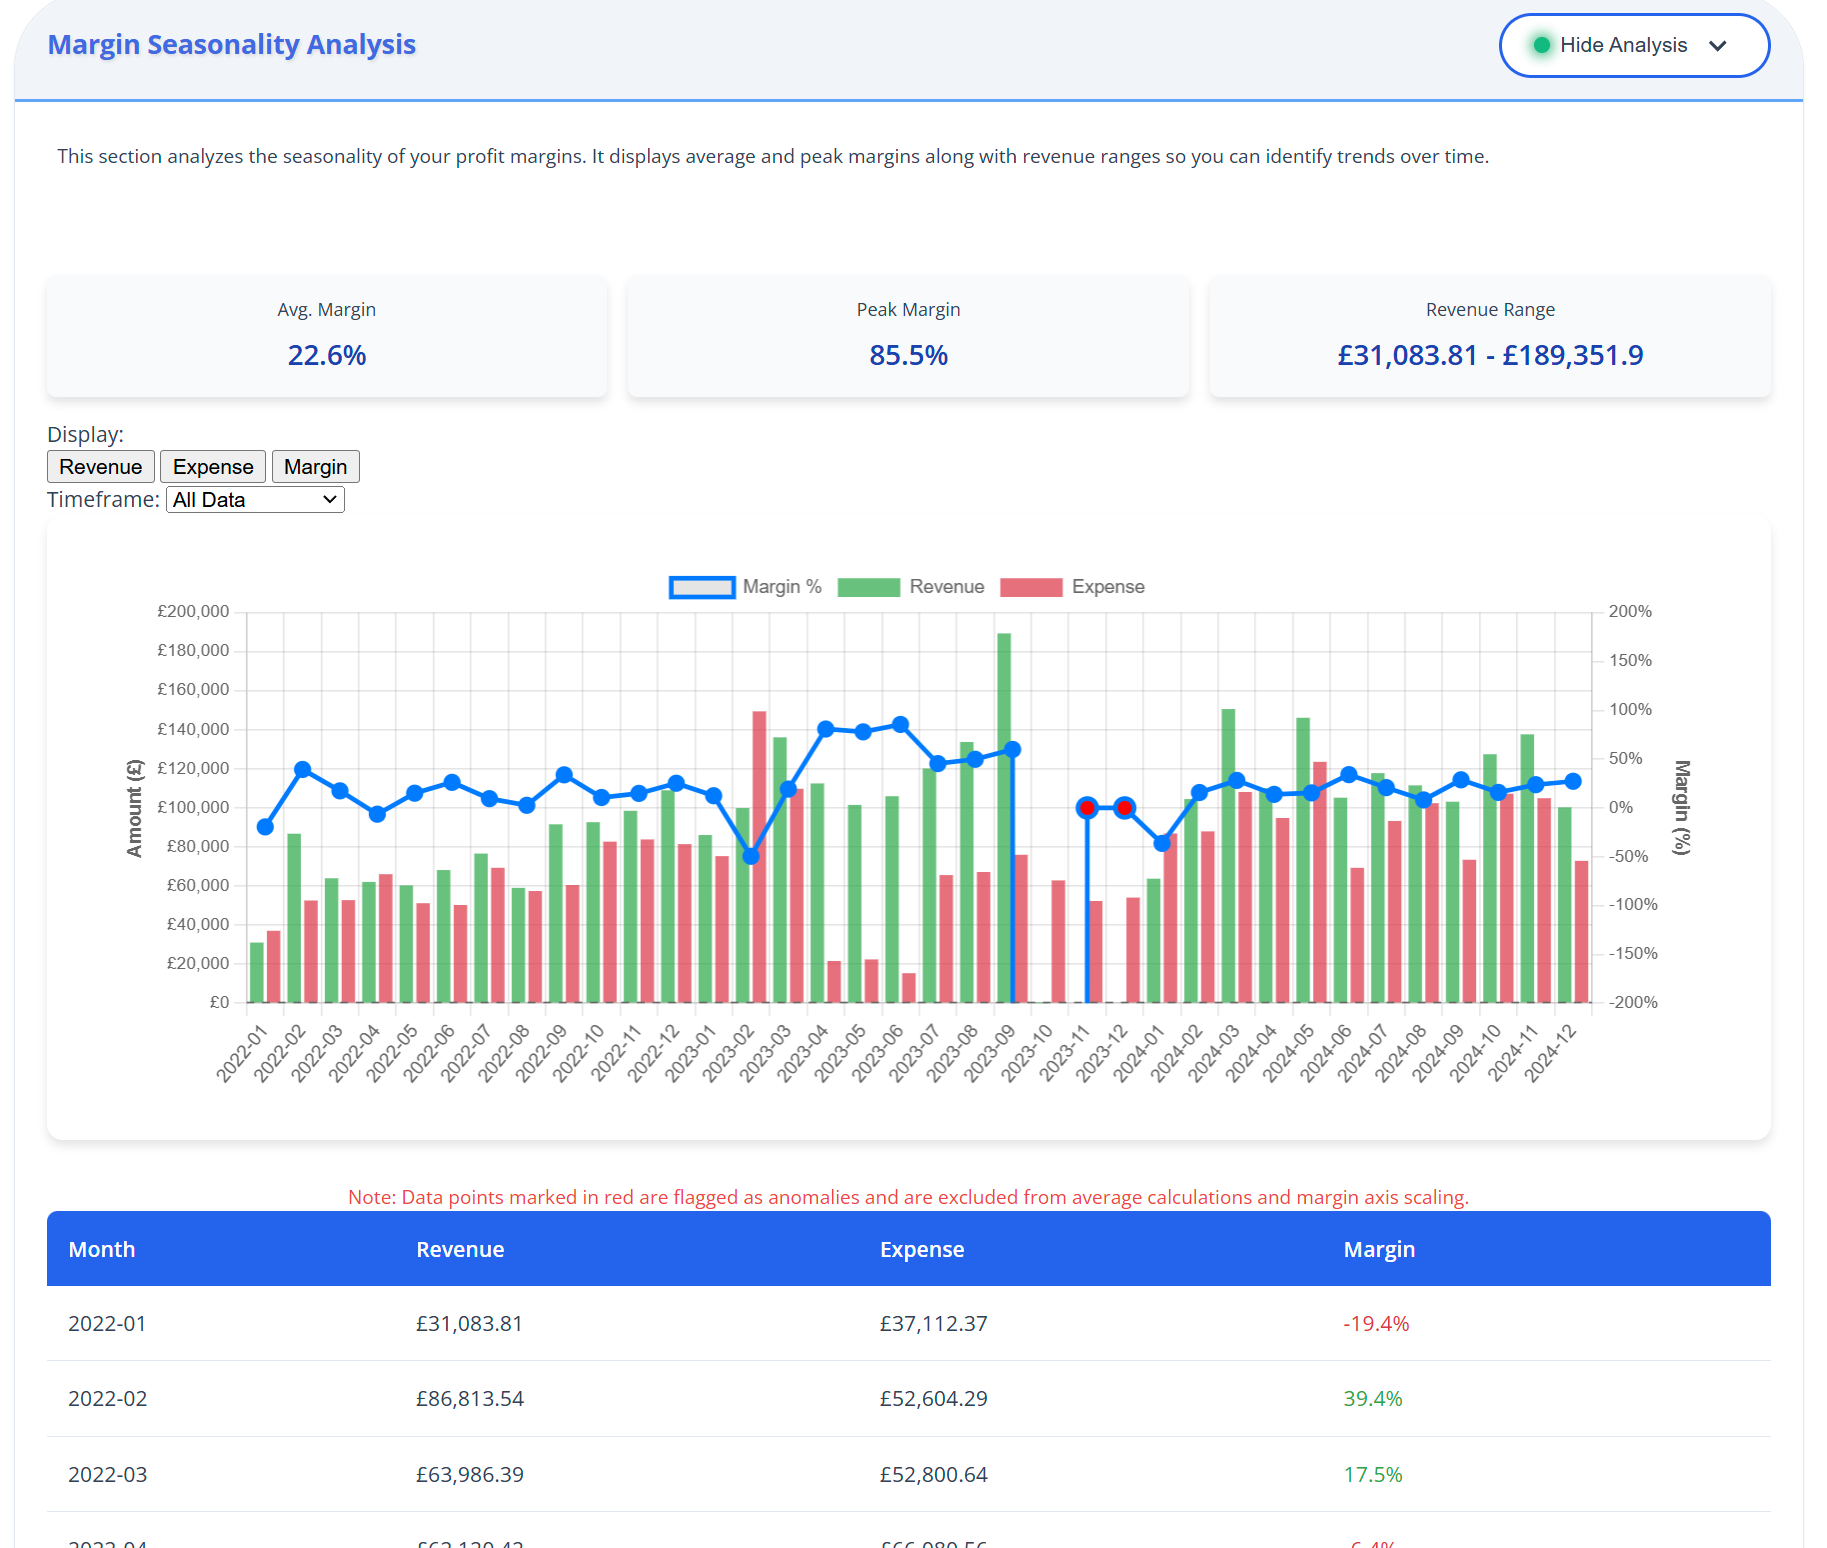This screenshot has height=1548, width=1827.
Task: Click the Revenue Range summary card
Action: pos(1489,336)
